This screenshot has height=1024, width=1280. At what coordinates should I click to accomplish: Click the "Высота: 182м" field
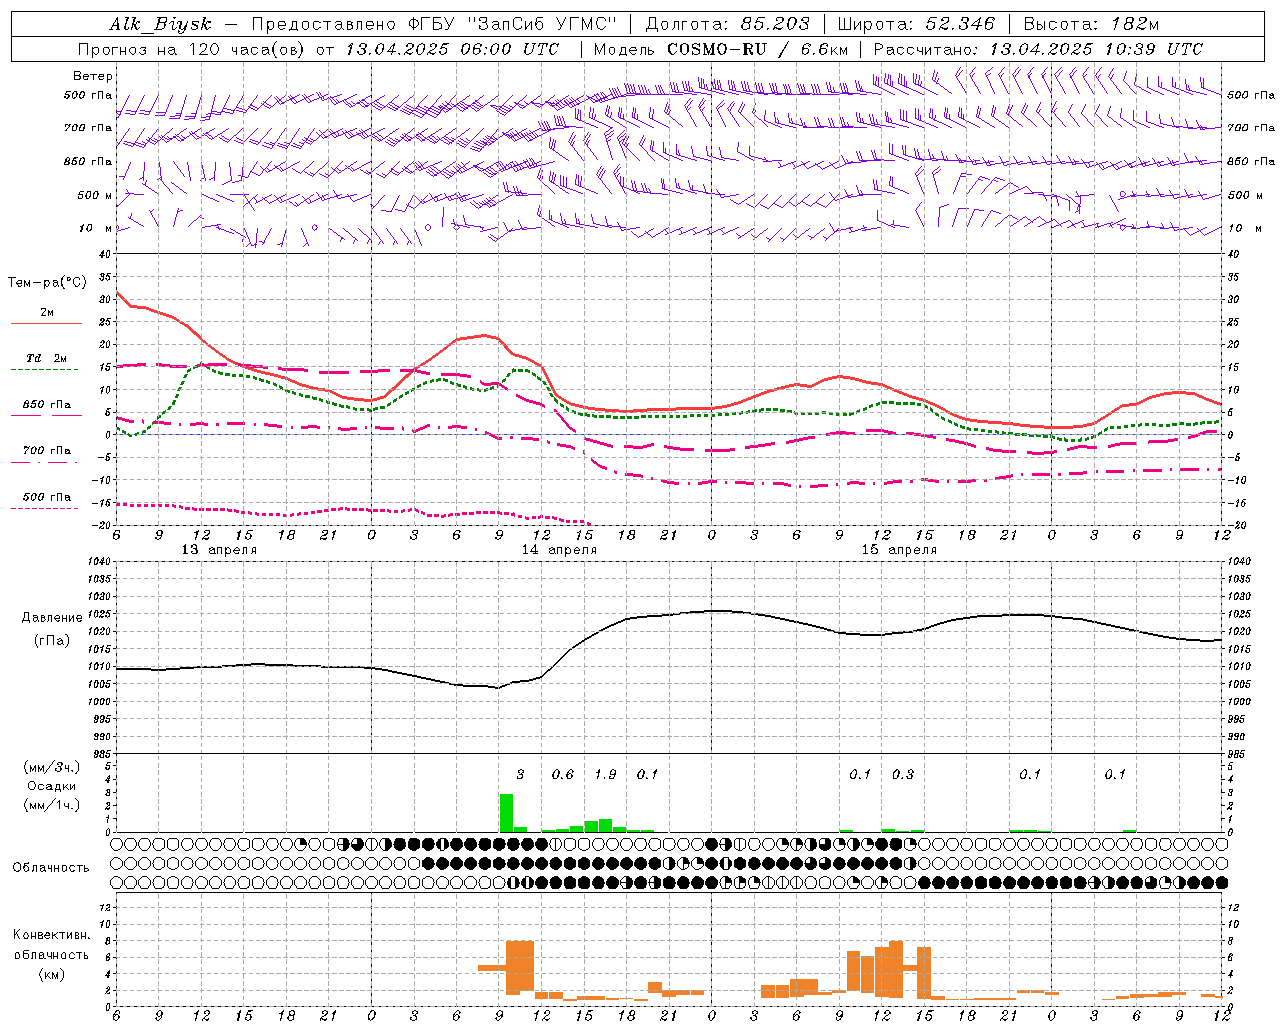pyautogui.click(x=1091, y=24)
